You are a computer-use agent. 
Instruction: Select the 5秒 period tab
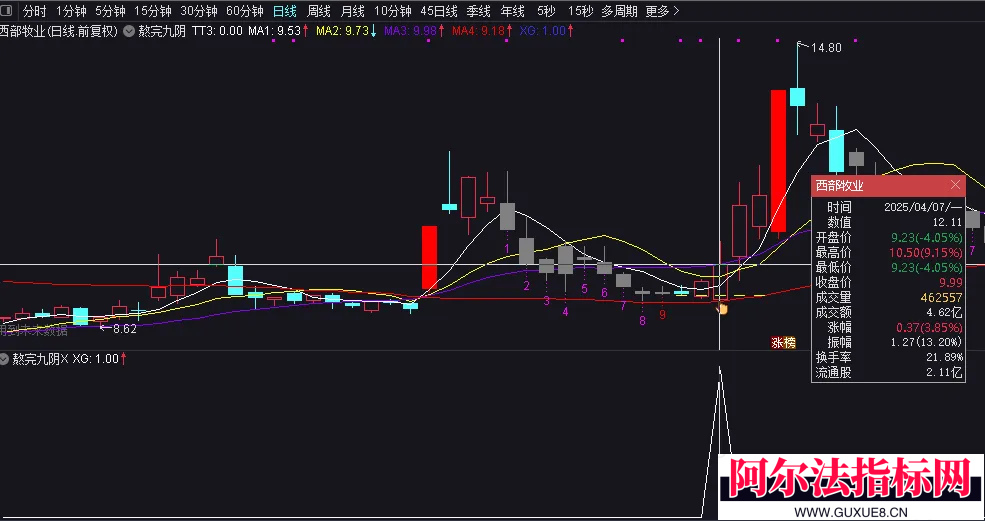tap(546, 11)
